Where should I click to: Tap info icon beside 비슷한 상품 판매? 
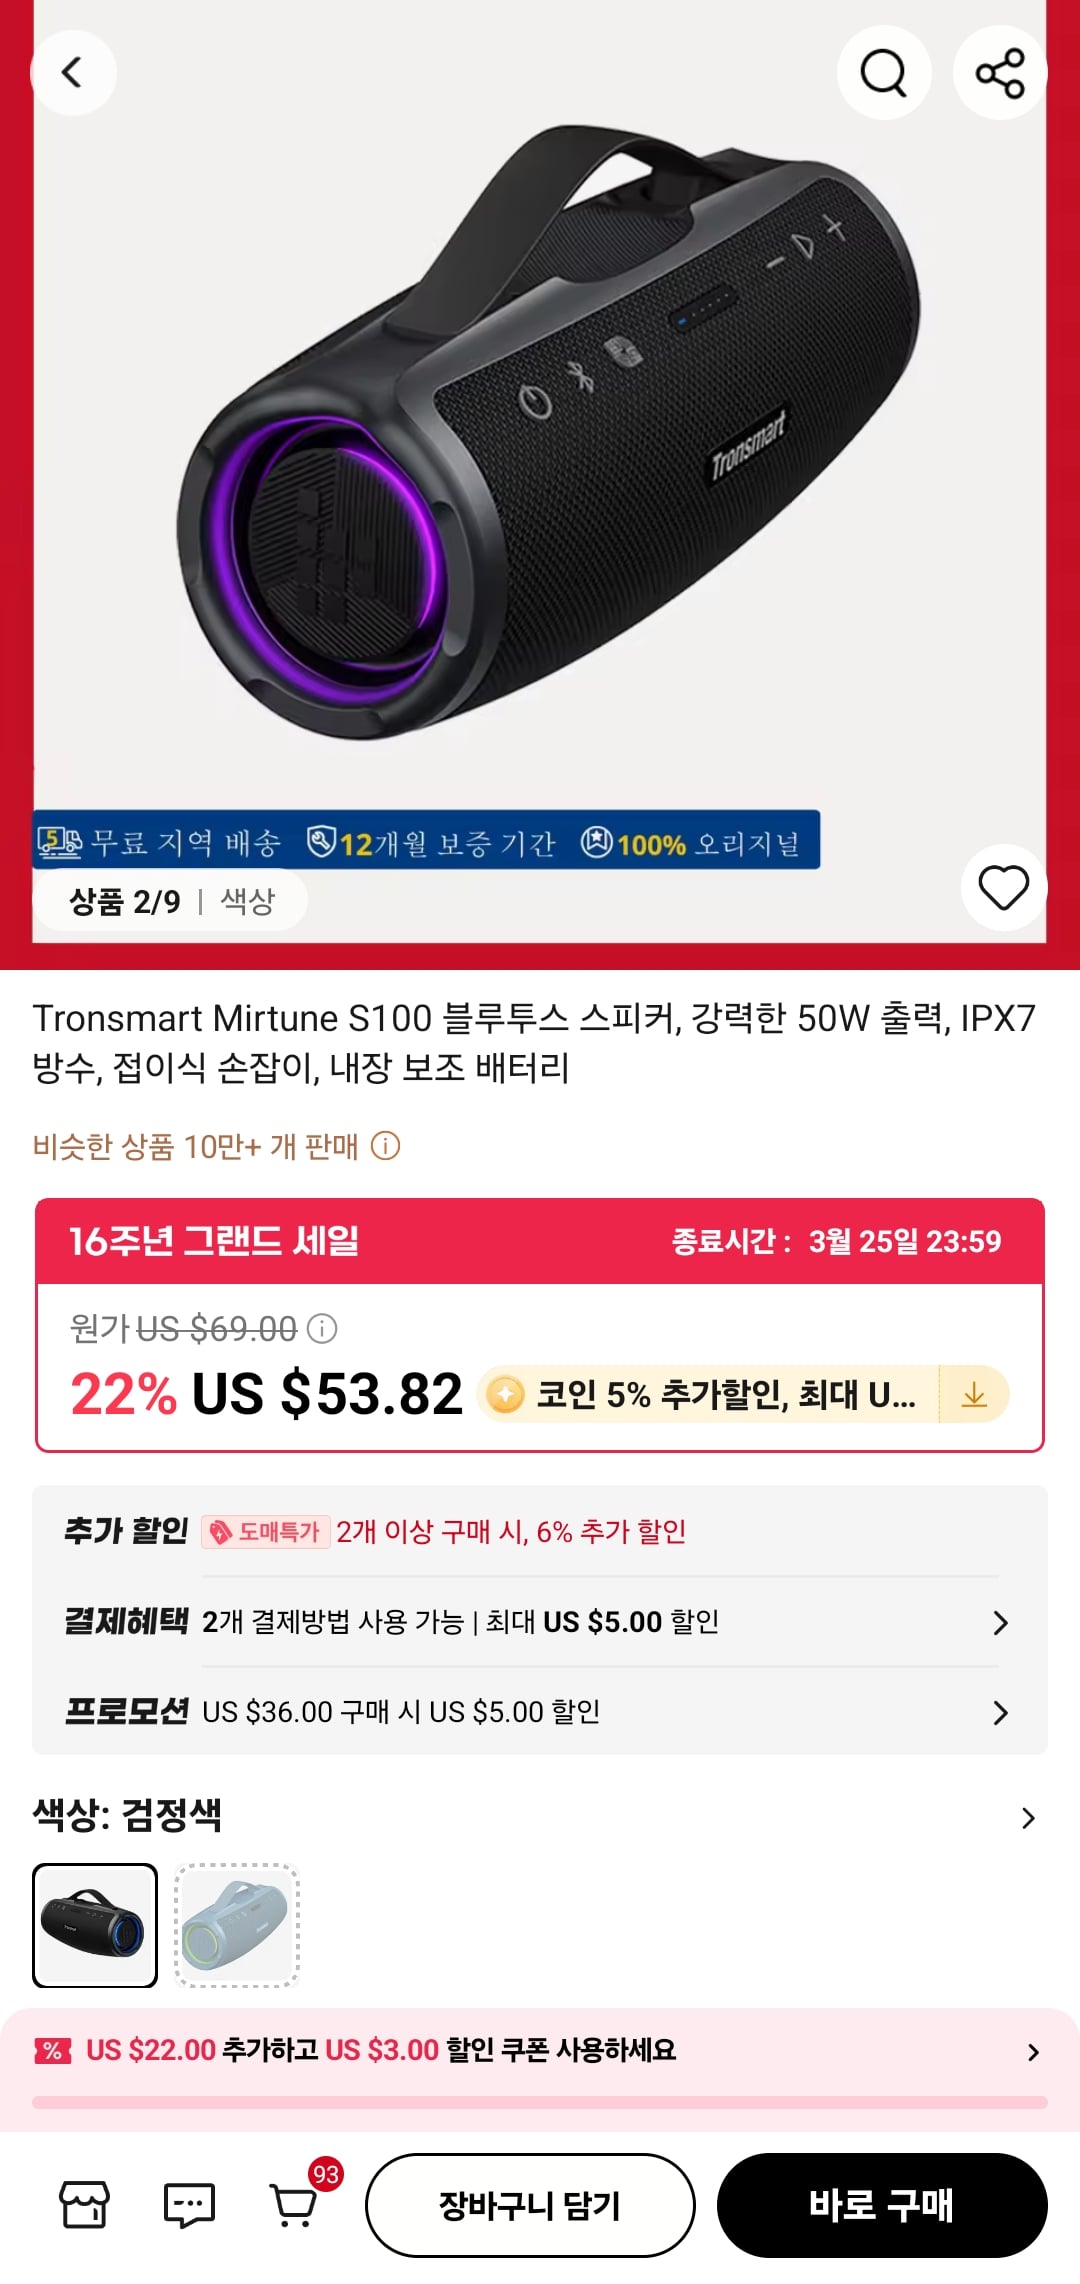pos(386,1146)
